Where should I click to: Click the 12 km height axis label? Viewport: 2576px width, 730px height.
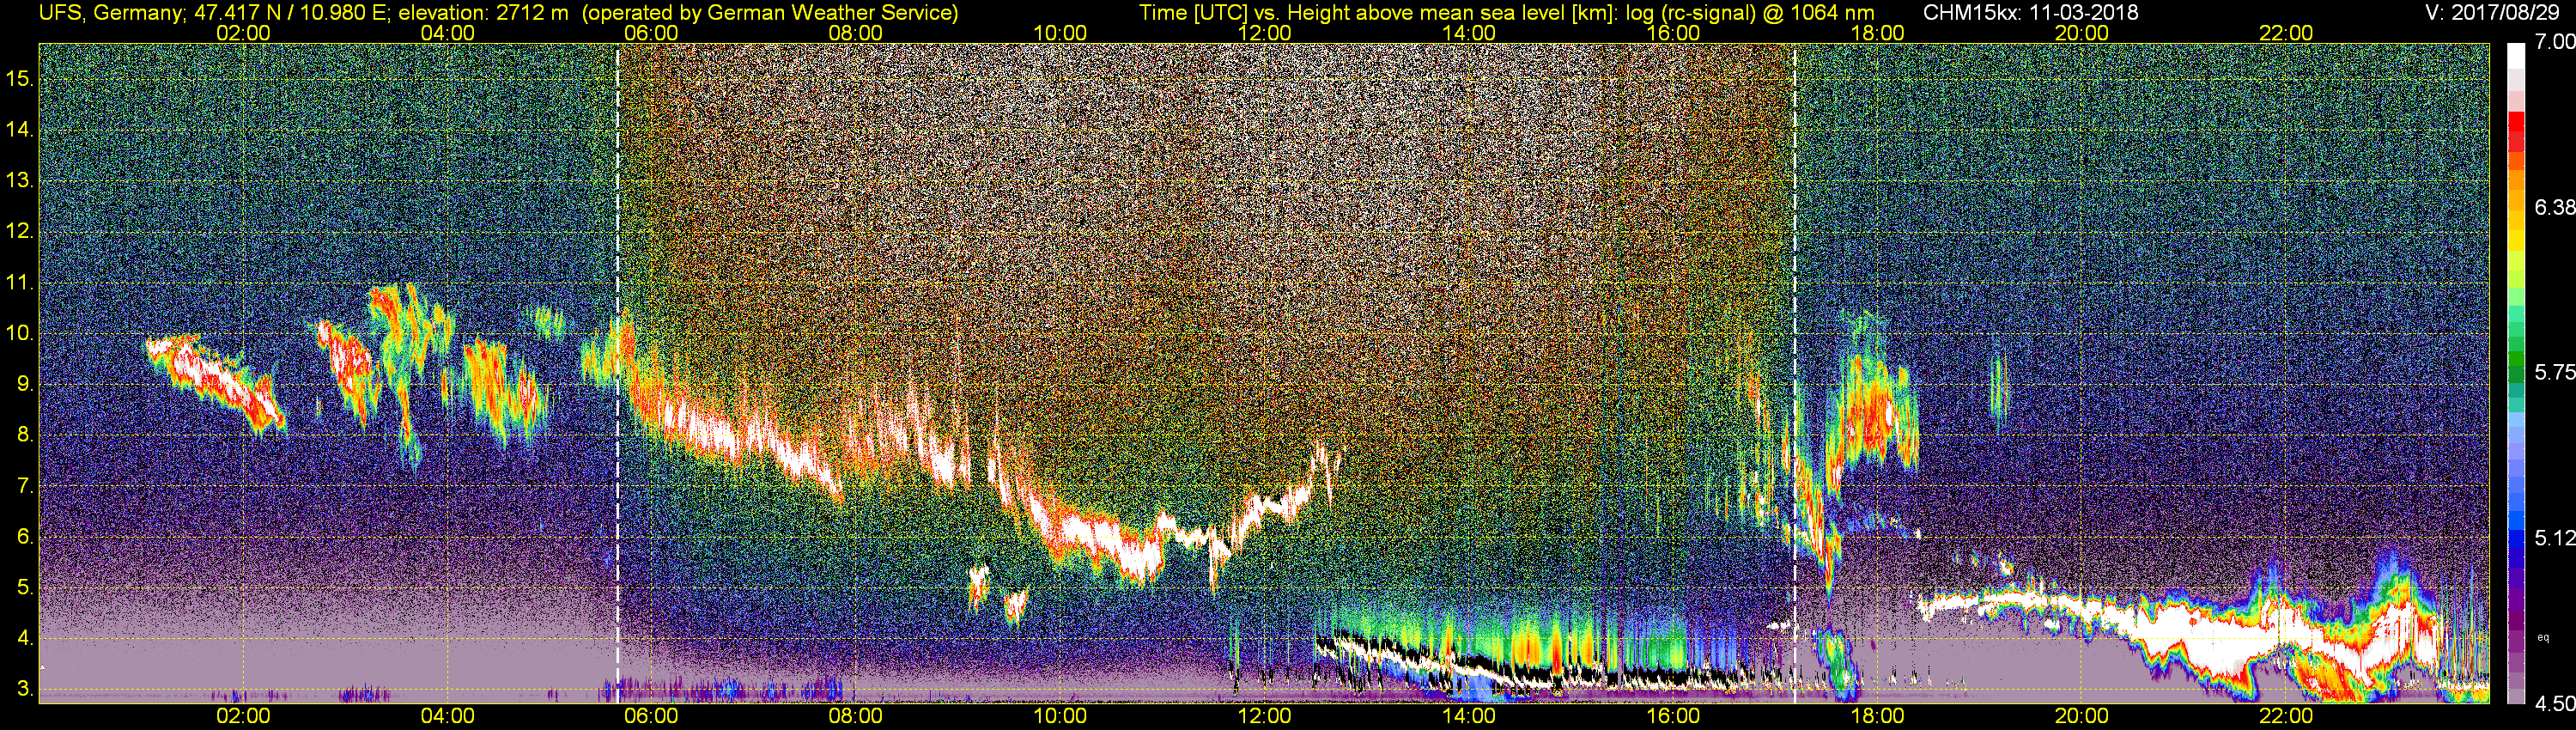19,231
